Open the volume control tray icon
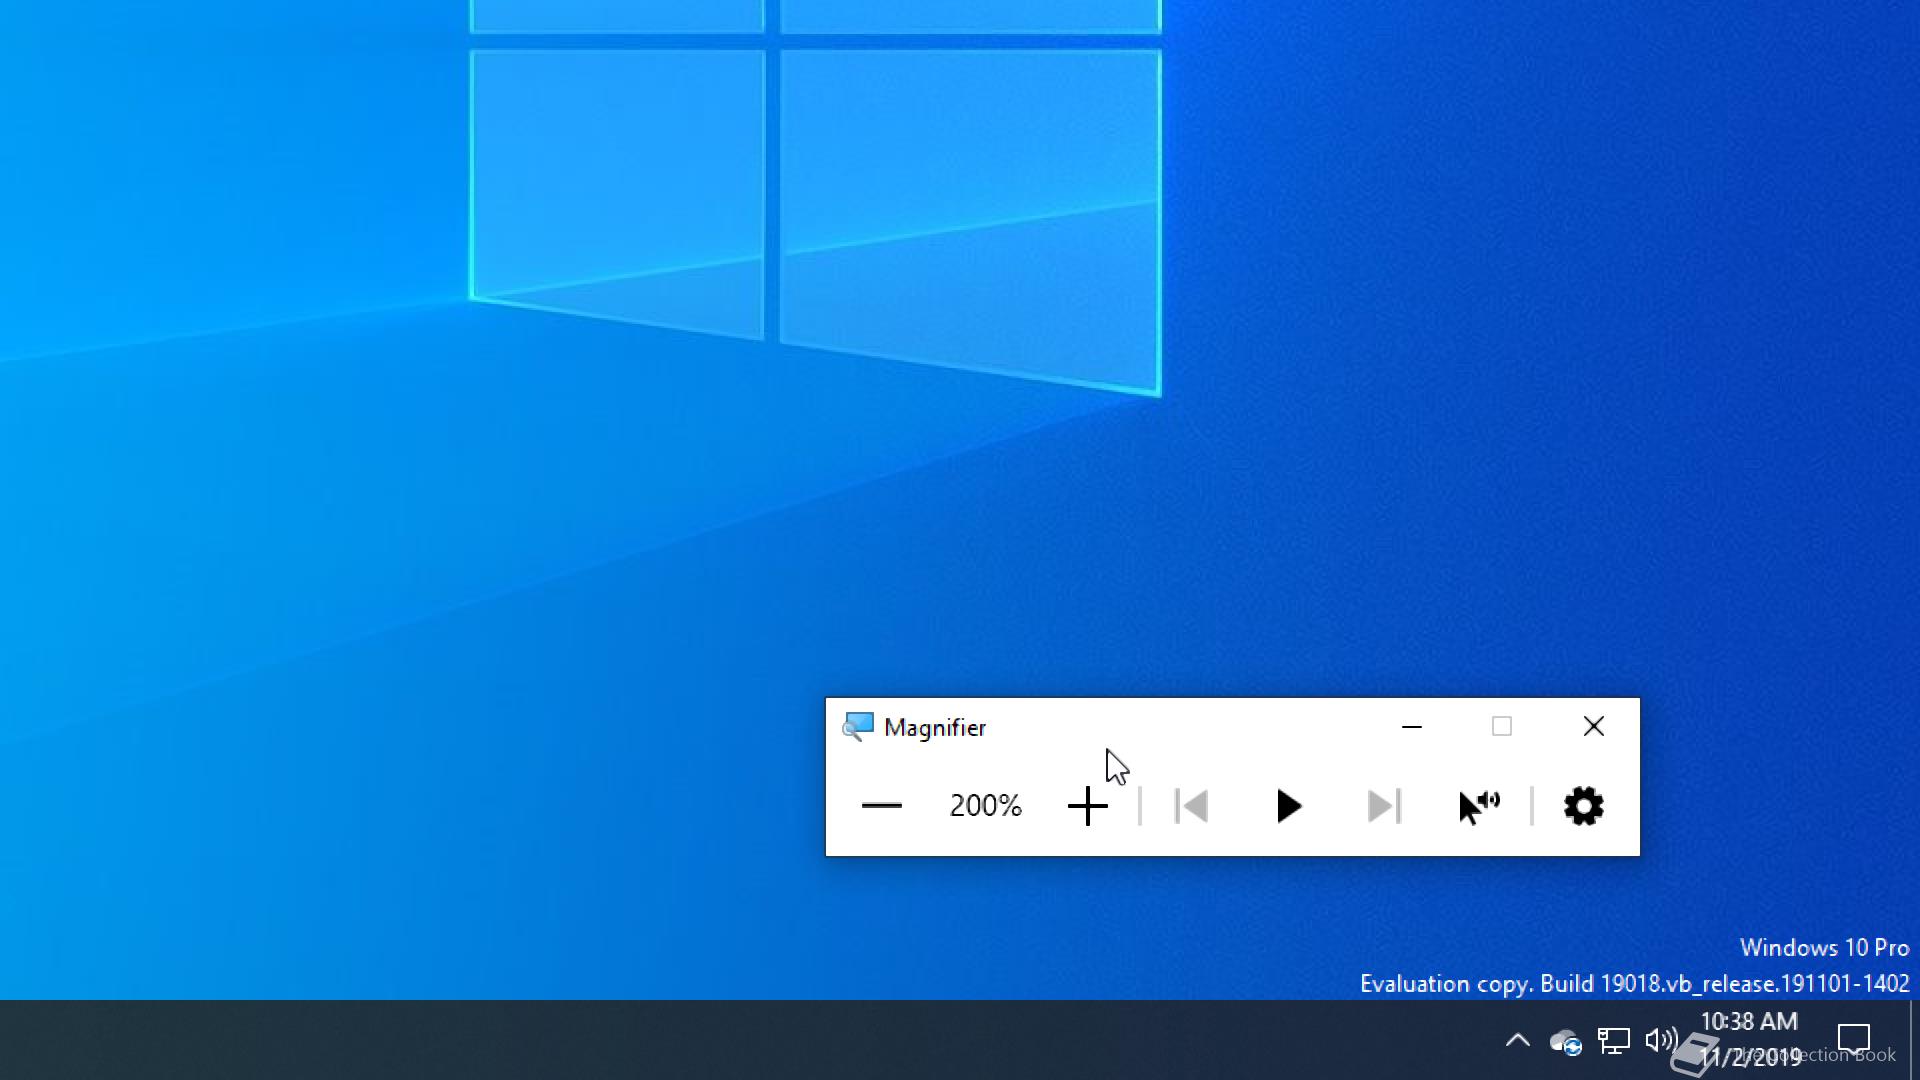1920x1080 pixels. (1661, 1041)
